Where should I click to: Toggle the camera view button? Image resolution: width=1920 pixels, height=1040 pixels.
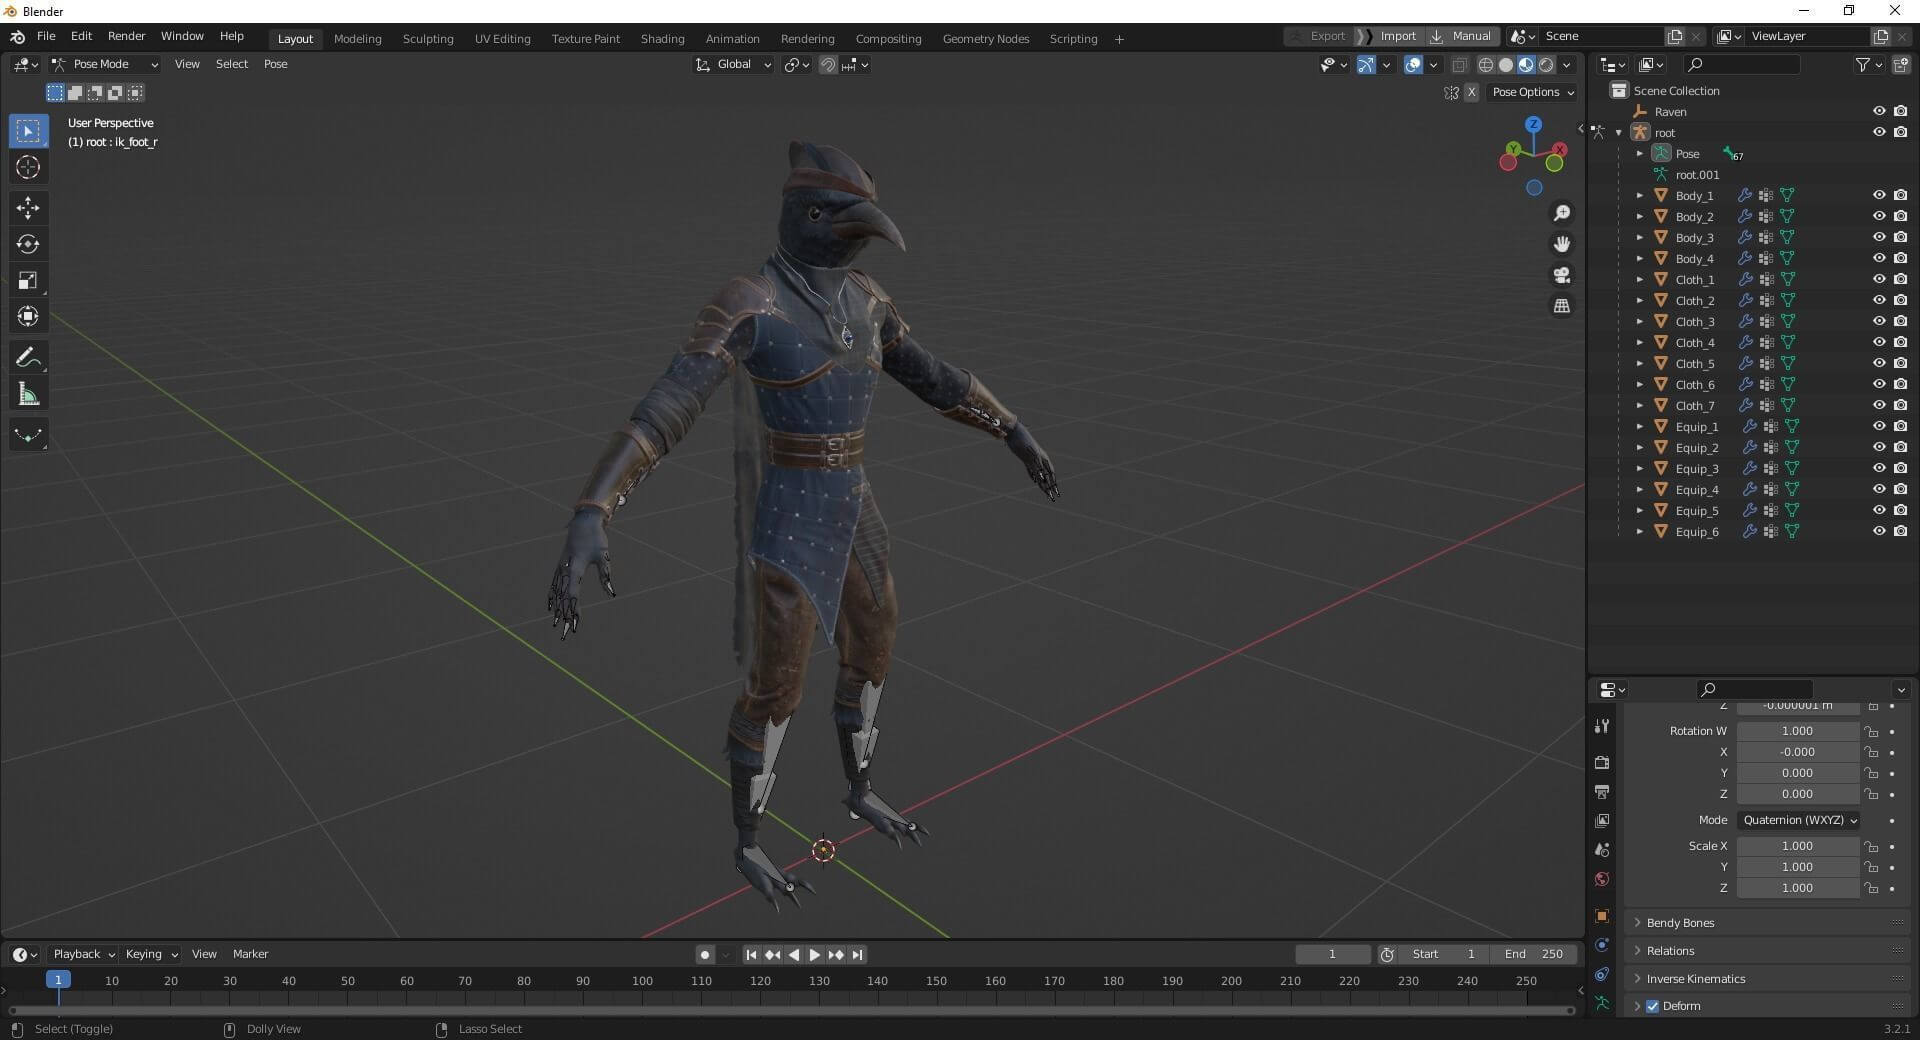[x=1561, y=275]
